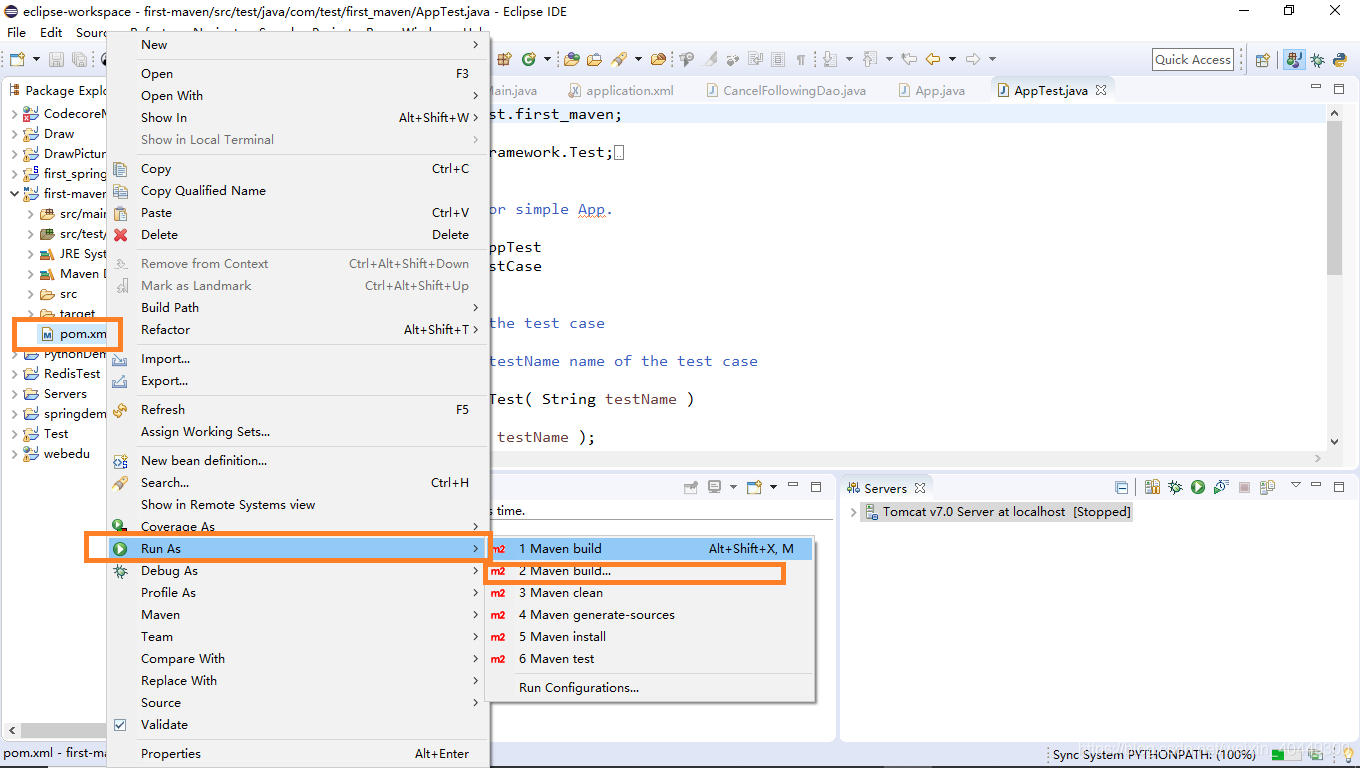Click 'Sync System PYTHONPATH' status text
Viewport: 1360px width, 768px height.
(x=1154, y=755)
